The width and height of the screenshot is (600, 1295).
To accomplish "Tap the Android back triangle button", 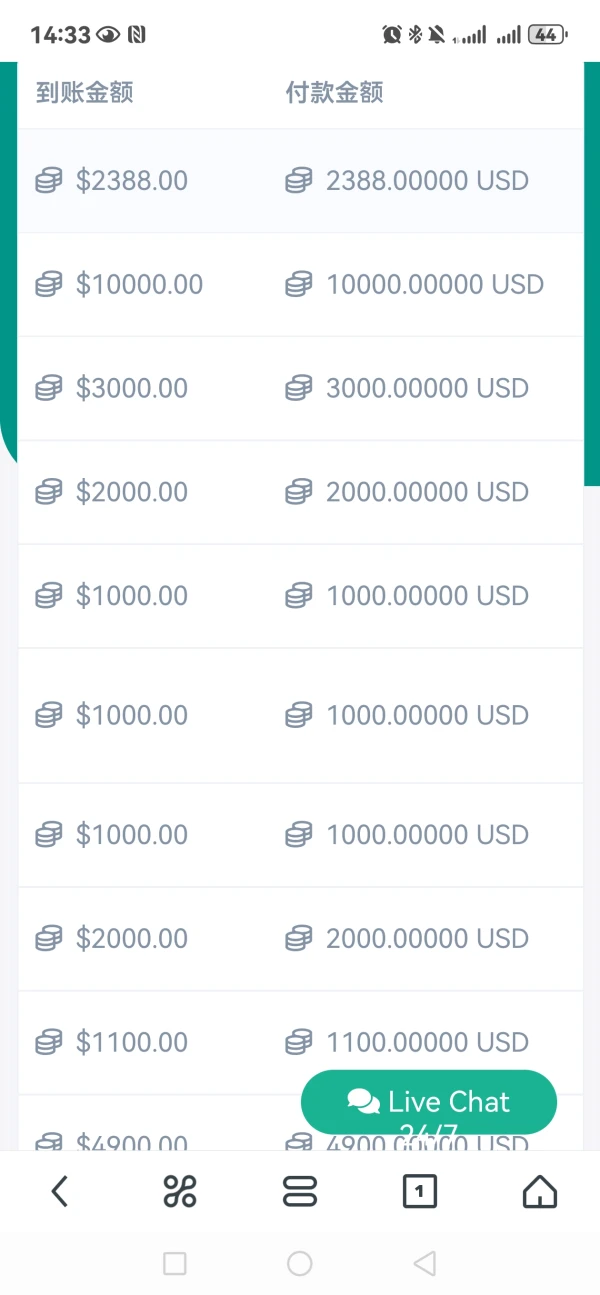I will (425, 1263).
